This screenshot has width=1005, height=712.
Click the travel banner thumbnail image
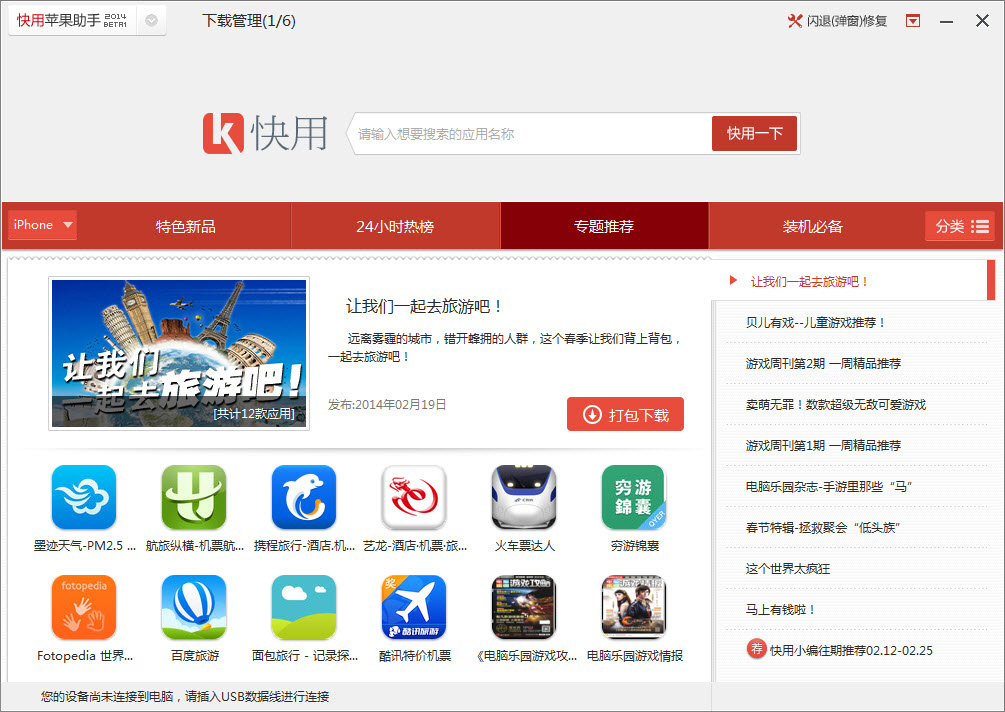179,353
